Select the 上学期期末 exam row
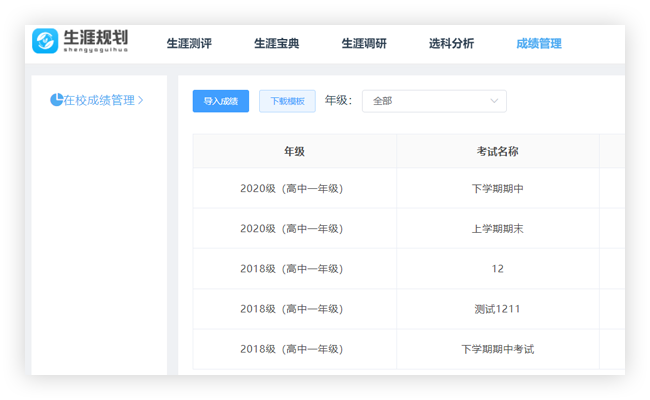 click(497, 229)
